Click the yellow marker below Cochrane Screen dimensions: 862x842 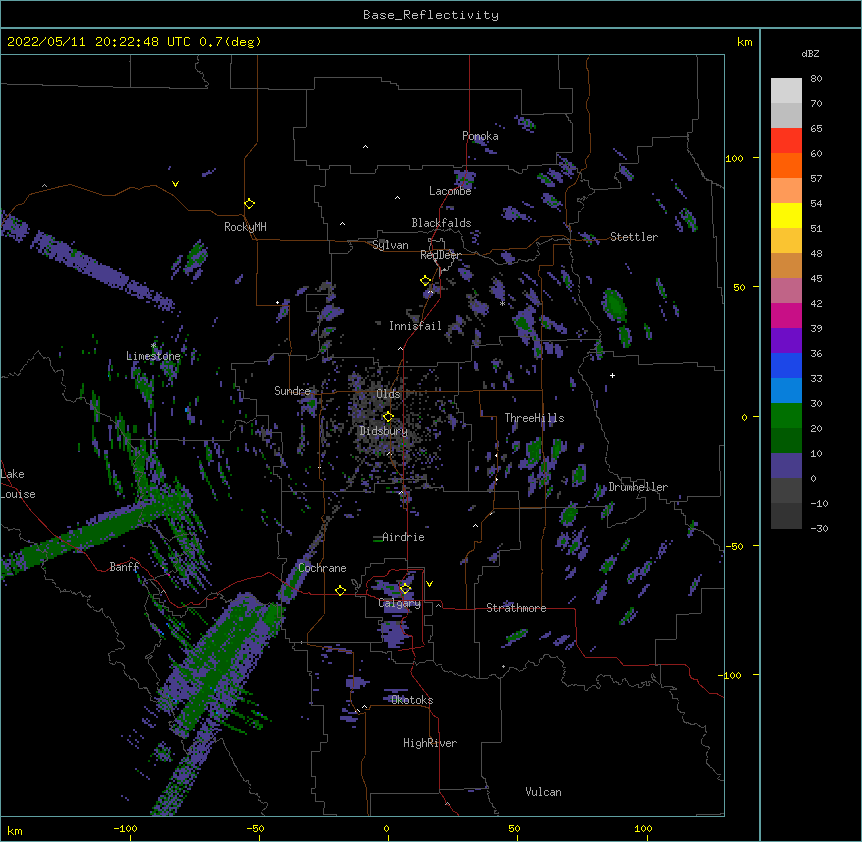340,590
